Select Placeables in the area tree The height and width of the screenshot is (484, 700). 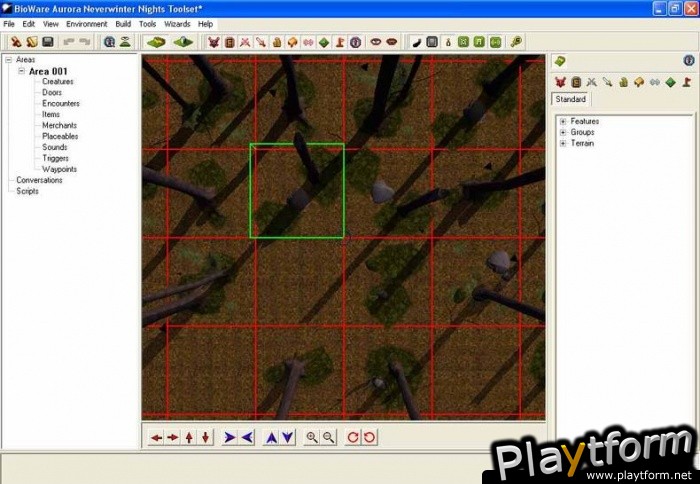(60, 136)
